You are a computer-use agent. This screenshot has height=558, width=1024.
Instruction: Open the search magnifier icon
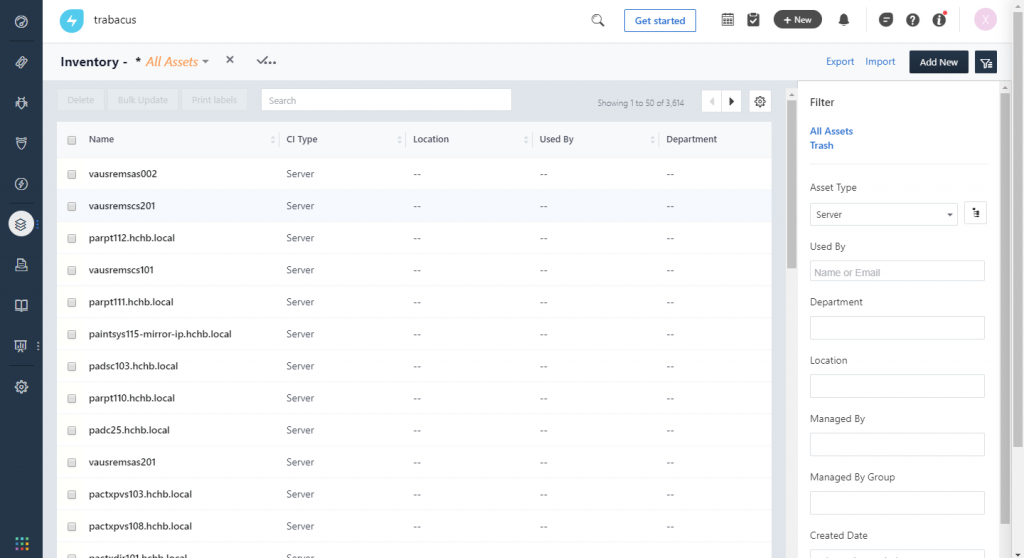tap(598, 20)
